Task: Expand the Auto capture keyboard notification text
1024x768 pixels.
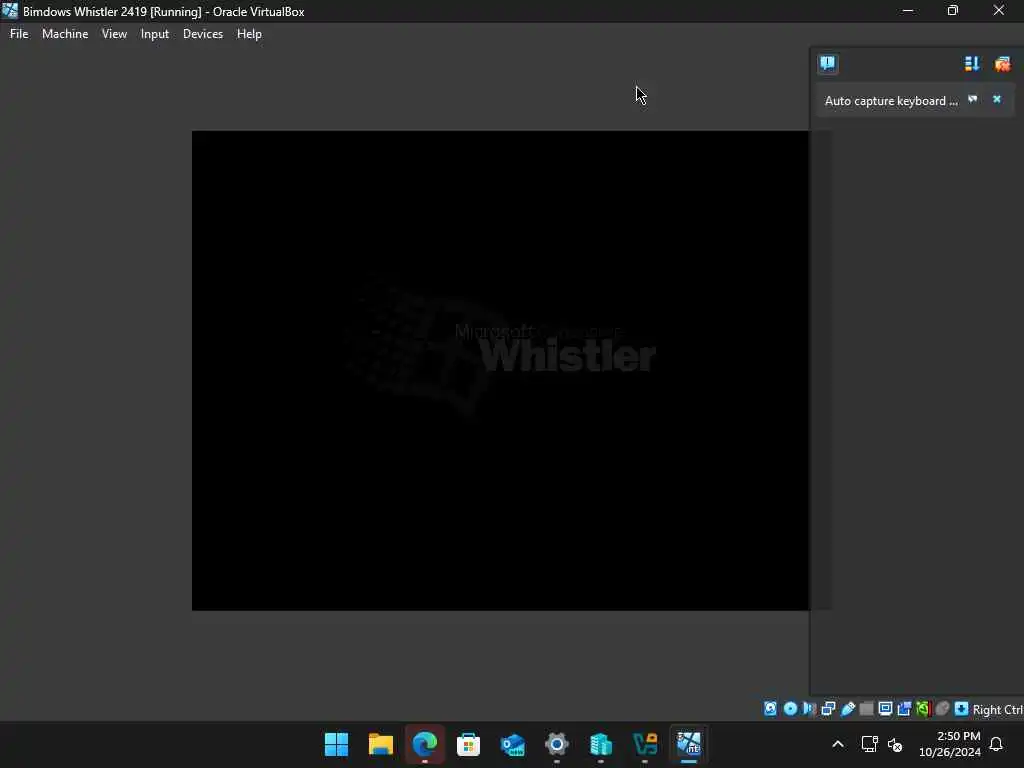Action: coord(891,101)
